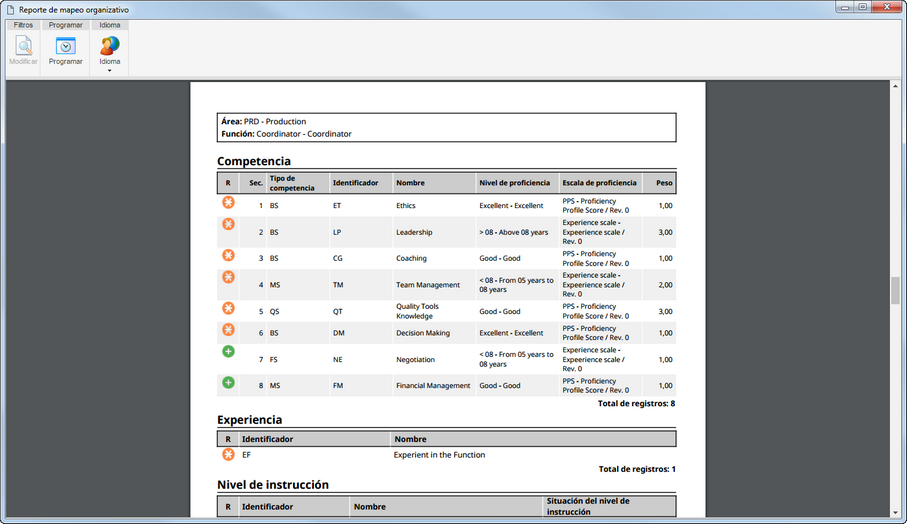Click the 'Experiencia' section heading
Image resolution: width=907 pixels, height=524 pixels.
[249, 419]
